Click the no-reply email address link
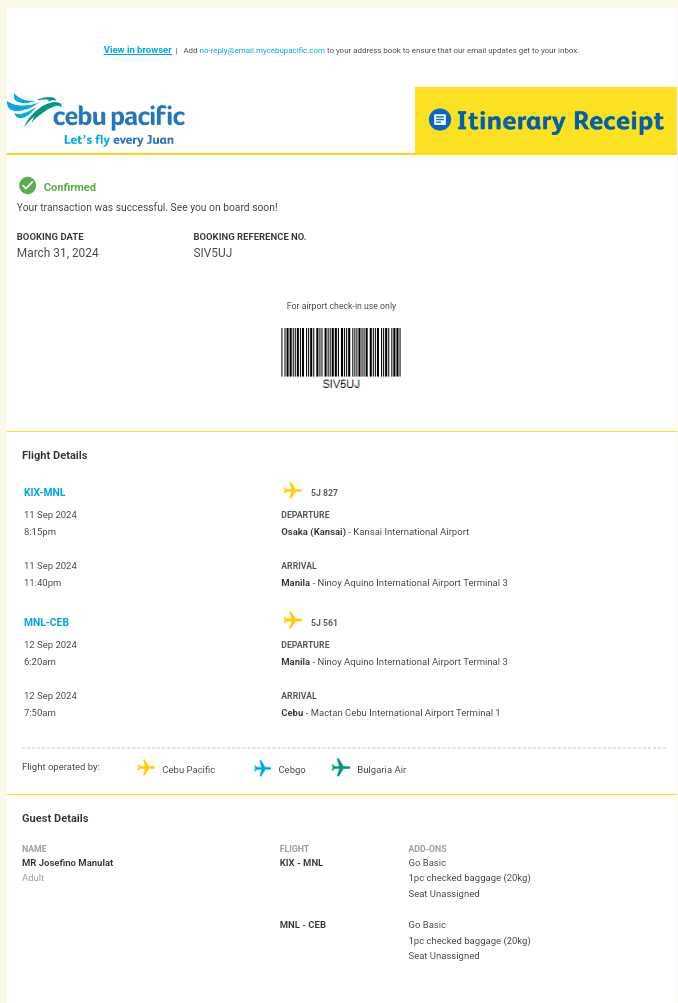The image size is (678, 1003). [x=262, y=50]
